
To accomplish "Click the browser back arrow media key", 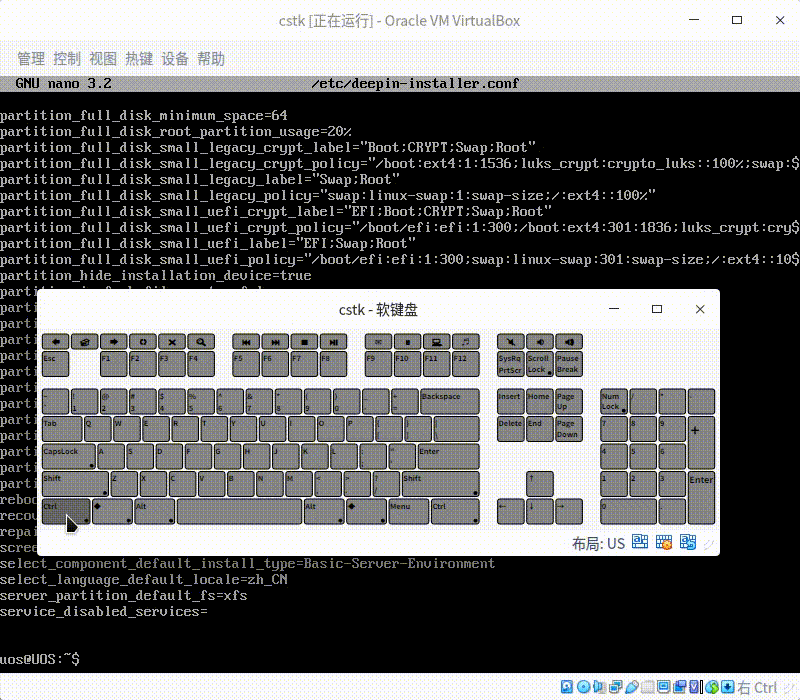I will [x=55, y=341].
